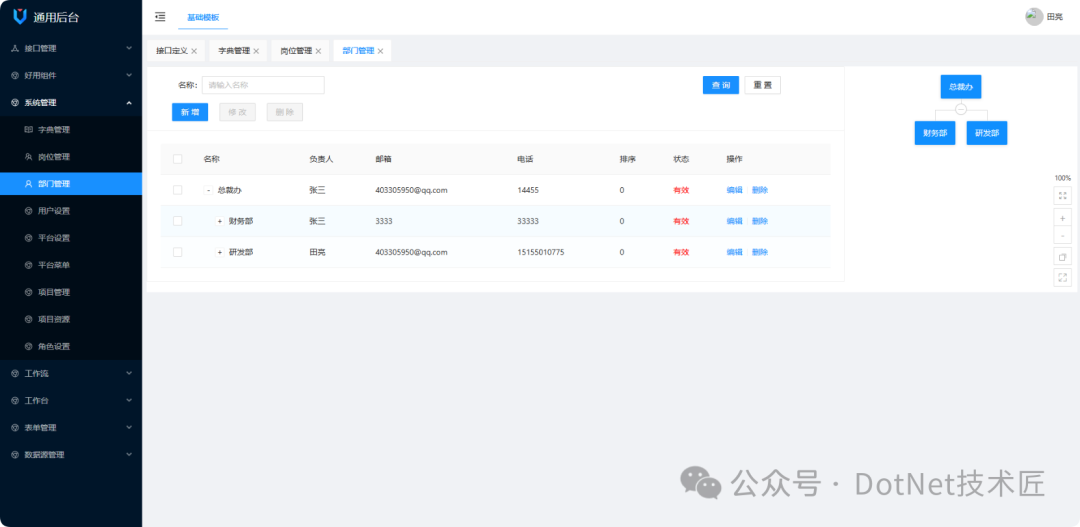Toggle the select-all checkbox in table header
1080x527 pixels.
click(178, 159)
